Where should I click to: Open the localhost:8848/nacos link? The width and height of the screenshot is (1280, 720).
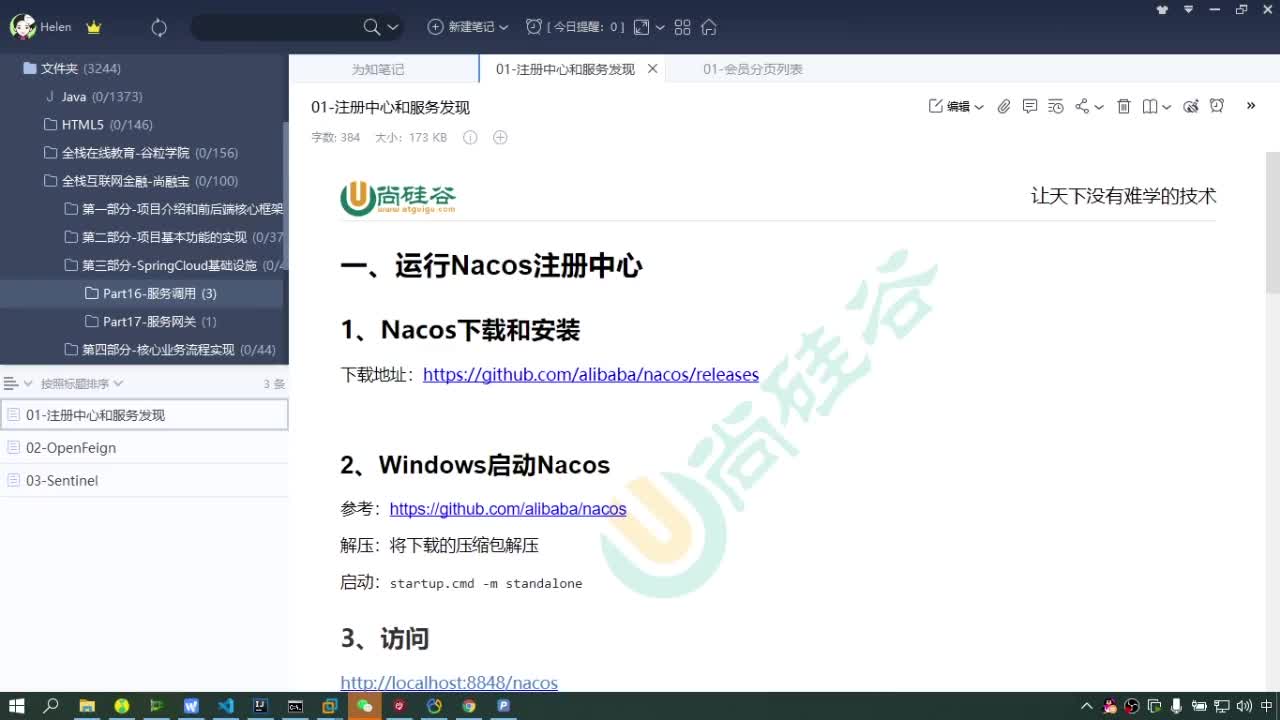pos(449,682)
